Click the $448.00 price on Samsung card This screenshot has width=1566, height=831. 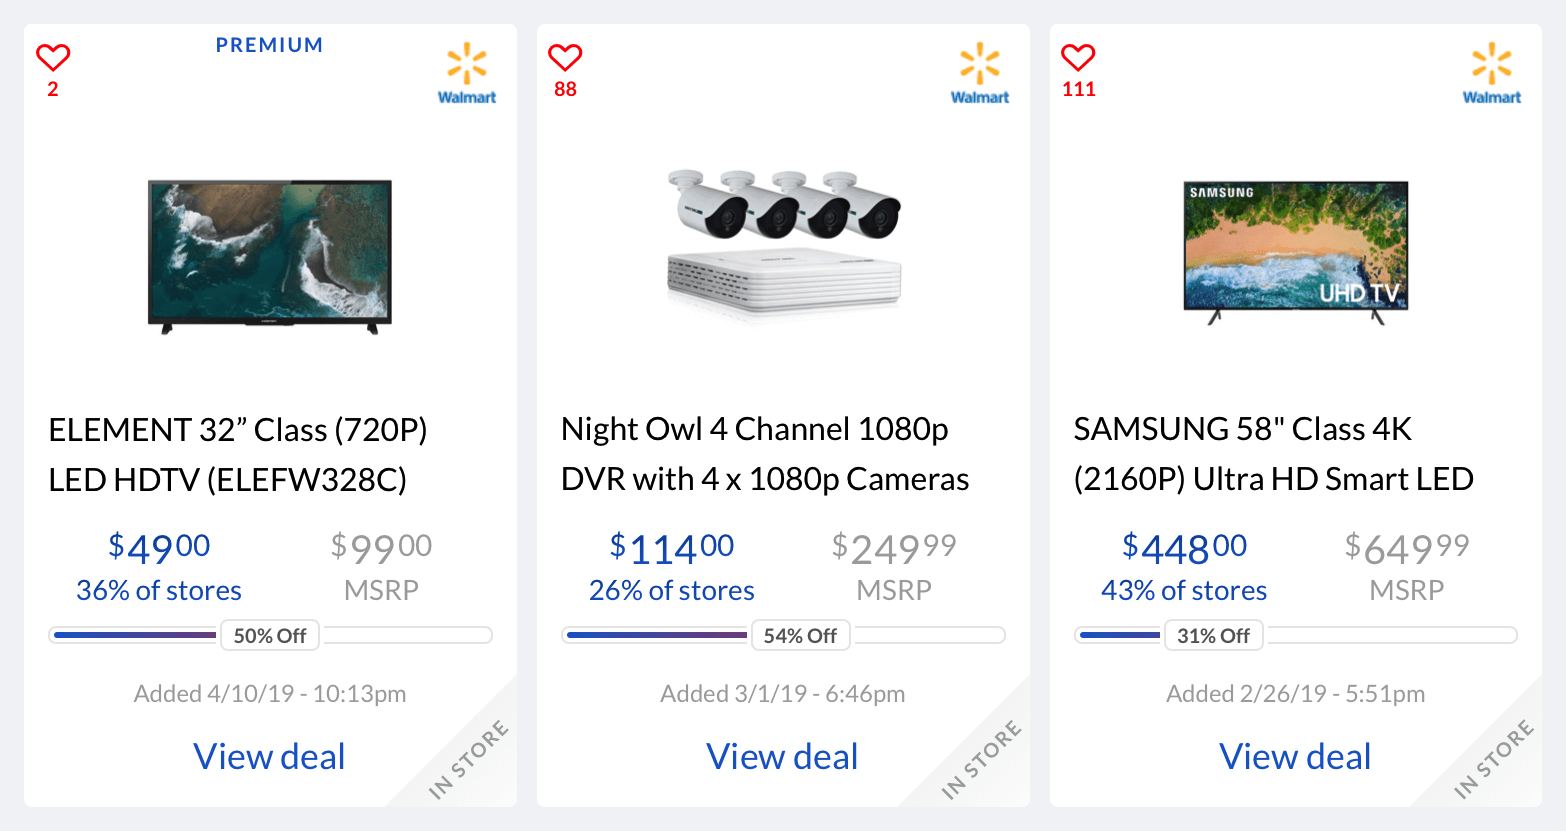pos(1184,548)
